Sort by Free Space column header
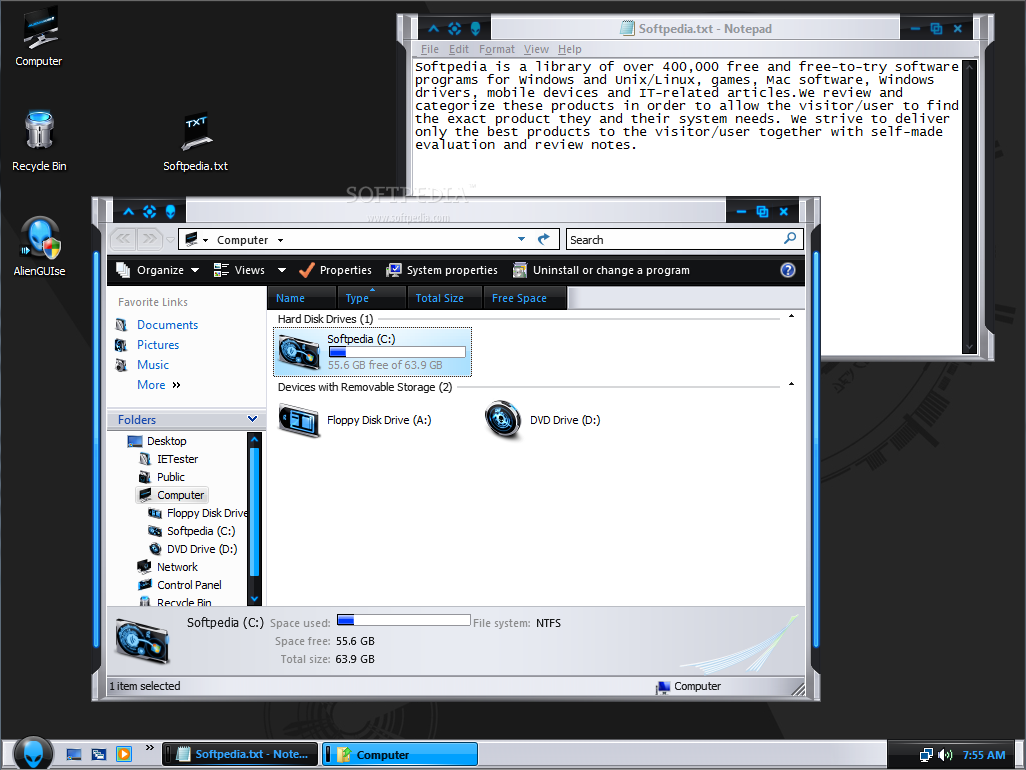 tap(525, 298)
